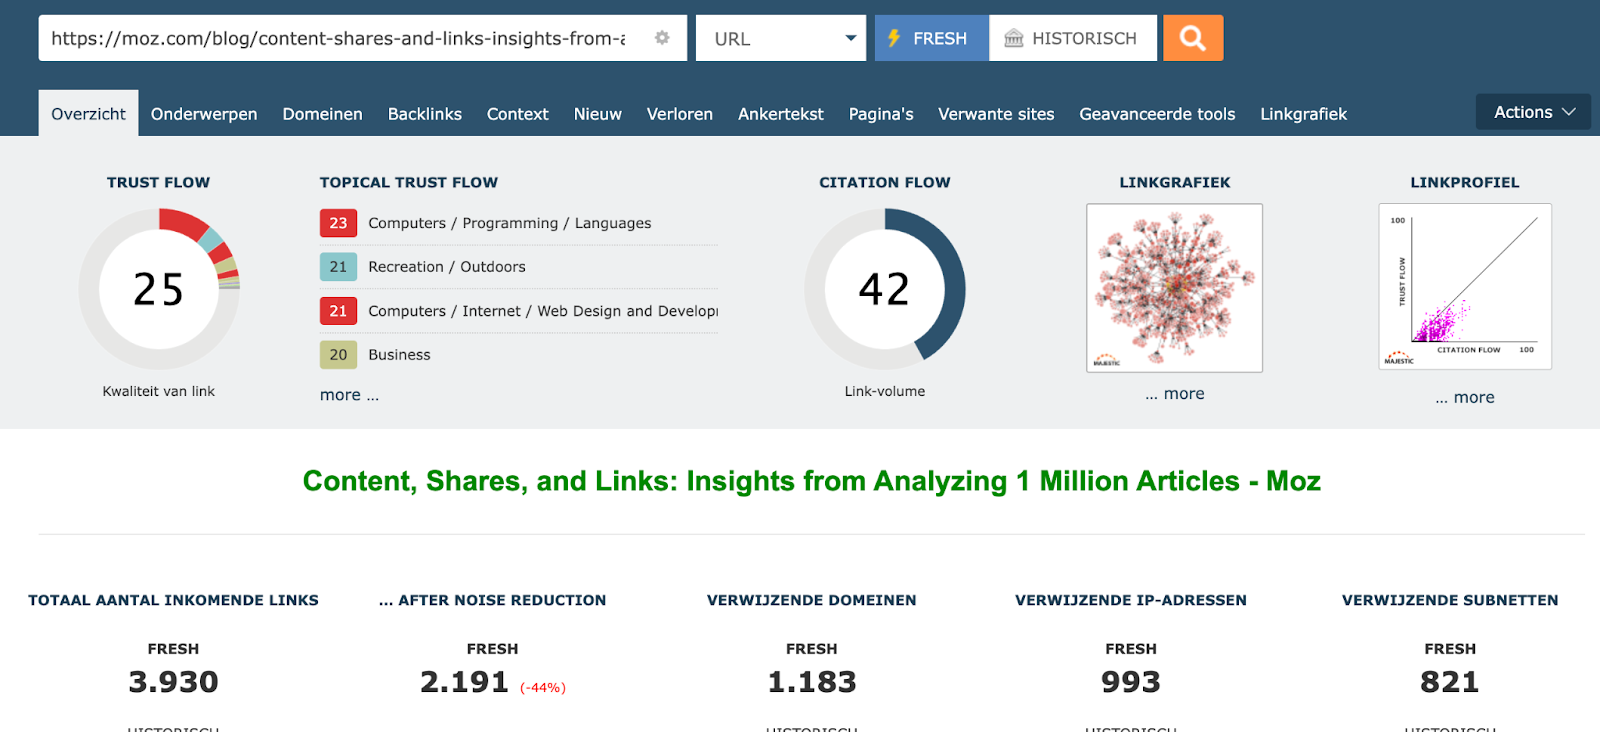Switch to the HISTORISCH index
The height and width of the screenshot is (732, 1600).
1073,38
